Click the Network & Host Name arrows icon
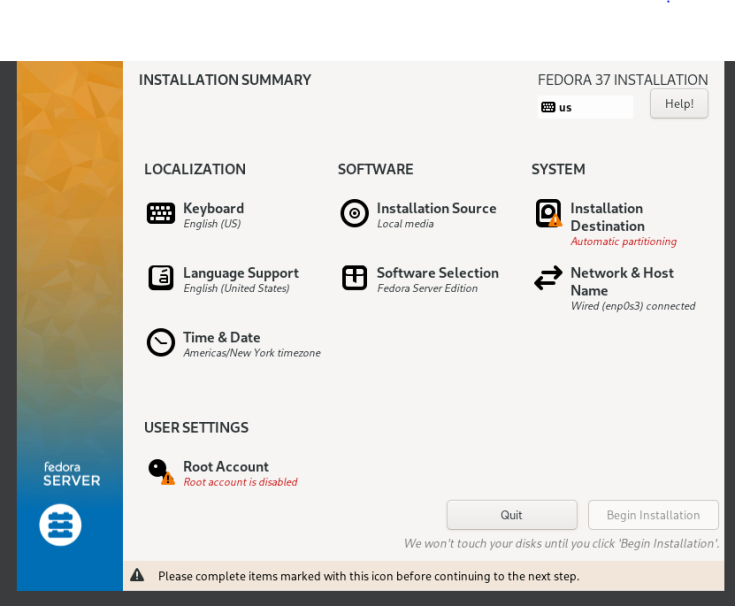The image size is (735, 606). pyautogui.click(x=548, y=278)
